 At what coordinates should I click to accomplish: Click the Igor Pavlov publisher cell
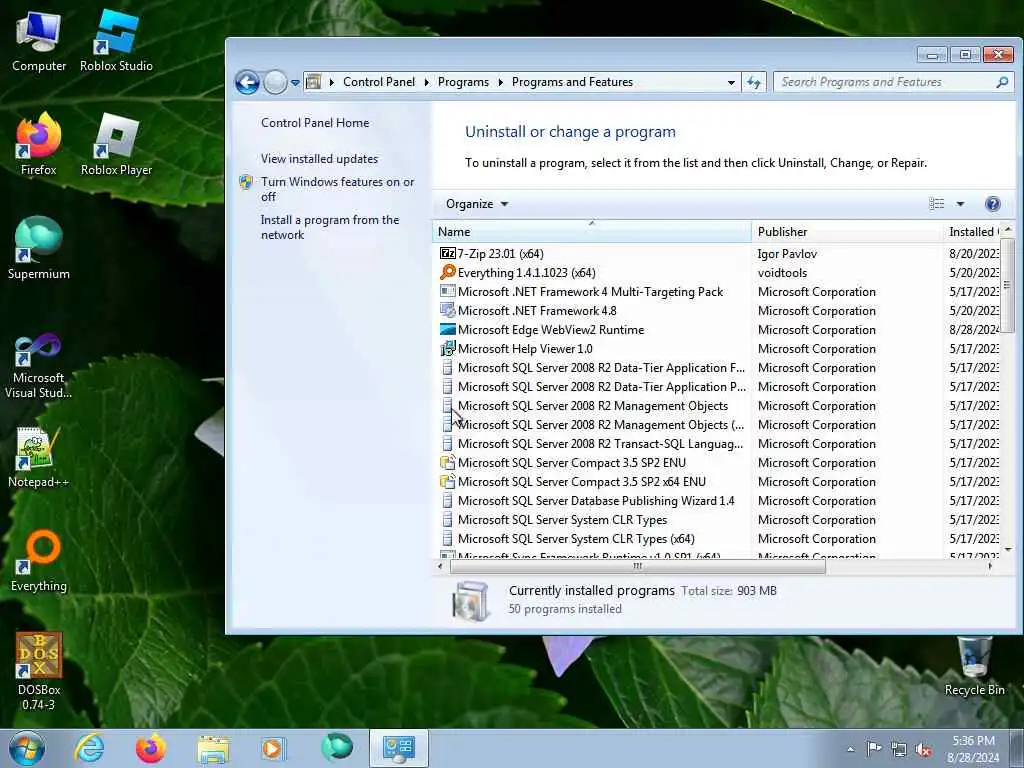click(787, 253)
